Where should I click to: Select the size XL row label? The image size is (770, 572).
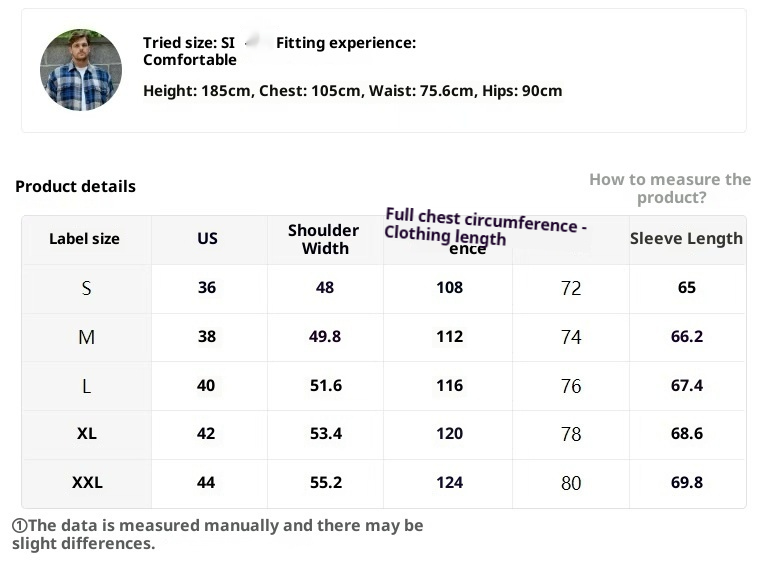point(86,434)
